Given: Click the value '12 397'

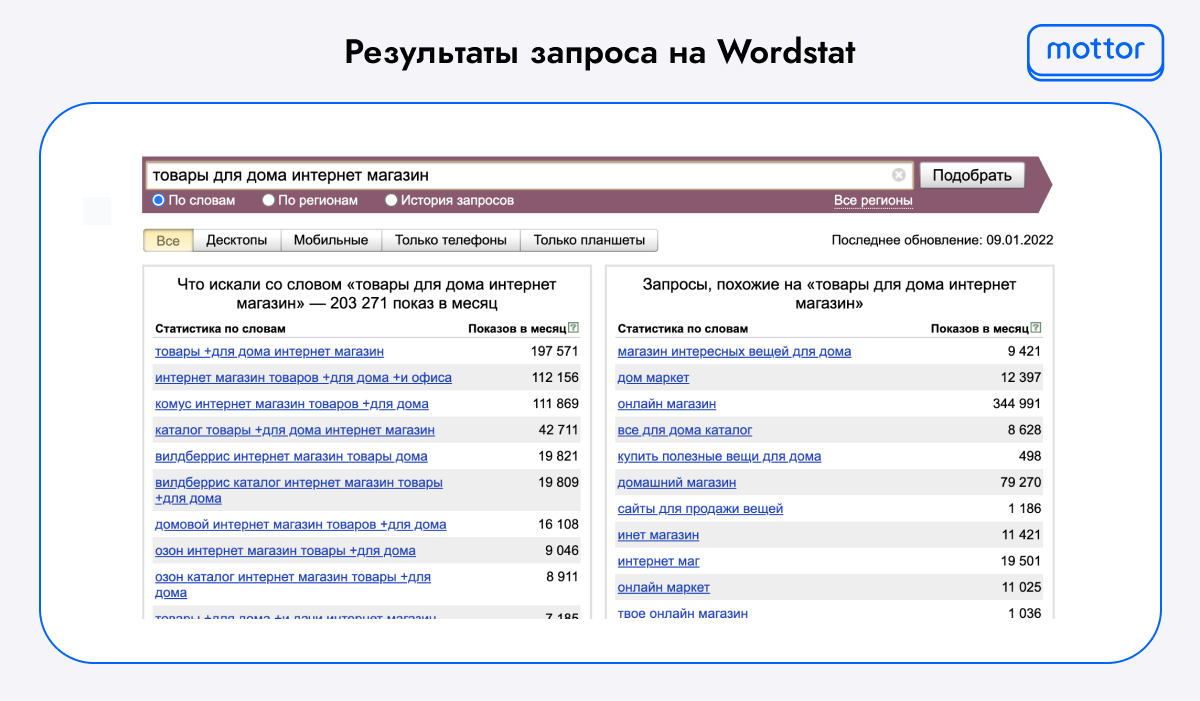Looking at the screenshot, I should coord(1020,378).
